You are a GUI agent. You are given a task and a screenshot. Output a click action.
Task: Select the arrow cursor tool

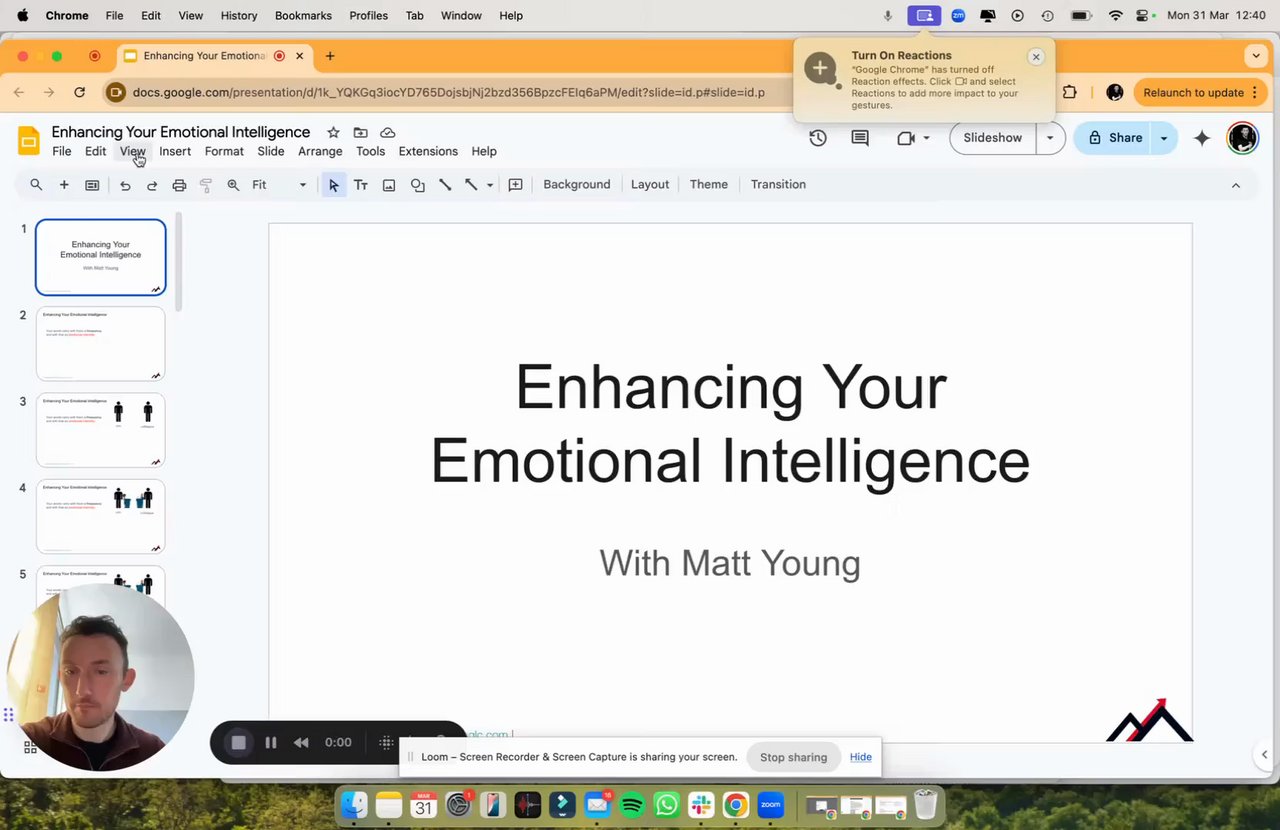(x=334, y=185)
